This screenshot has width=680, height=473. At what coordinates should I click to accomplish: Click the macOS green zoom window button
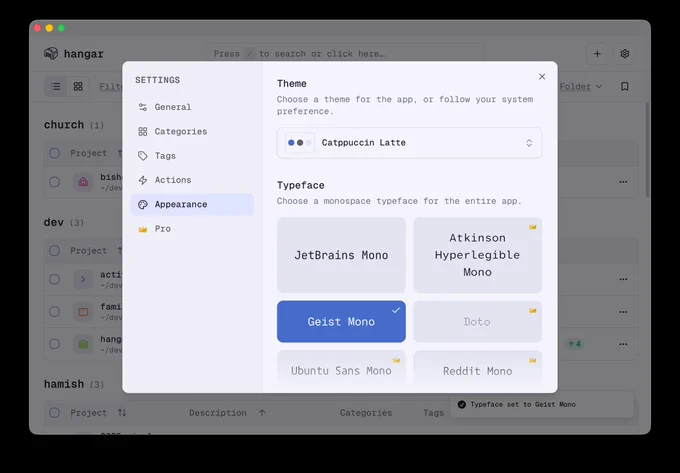click(61, 28)
